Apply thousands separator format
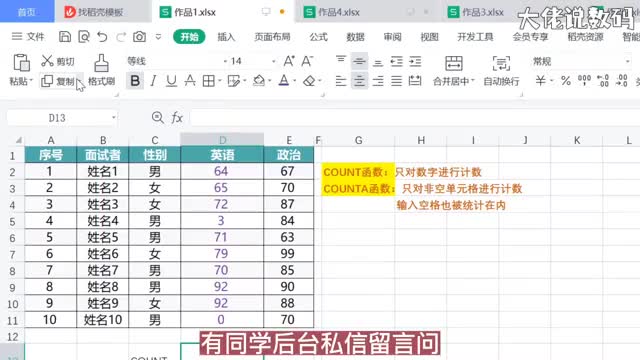Screen dimensions: 640x360 pos(584,81)
